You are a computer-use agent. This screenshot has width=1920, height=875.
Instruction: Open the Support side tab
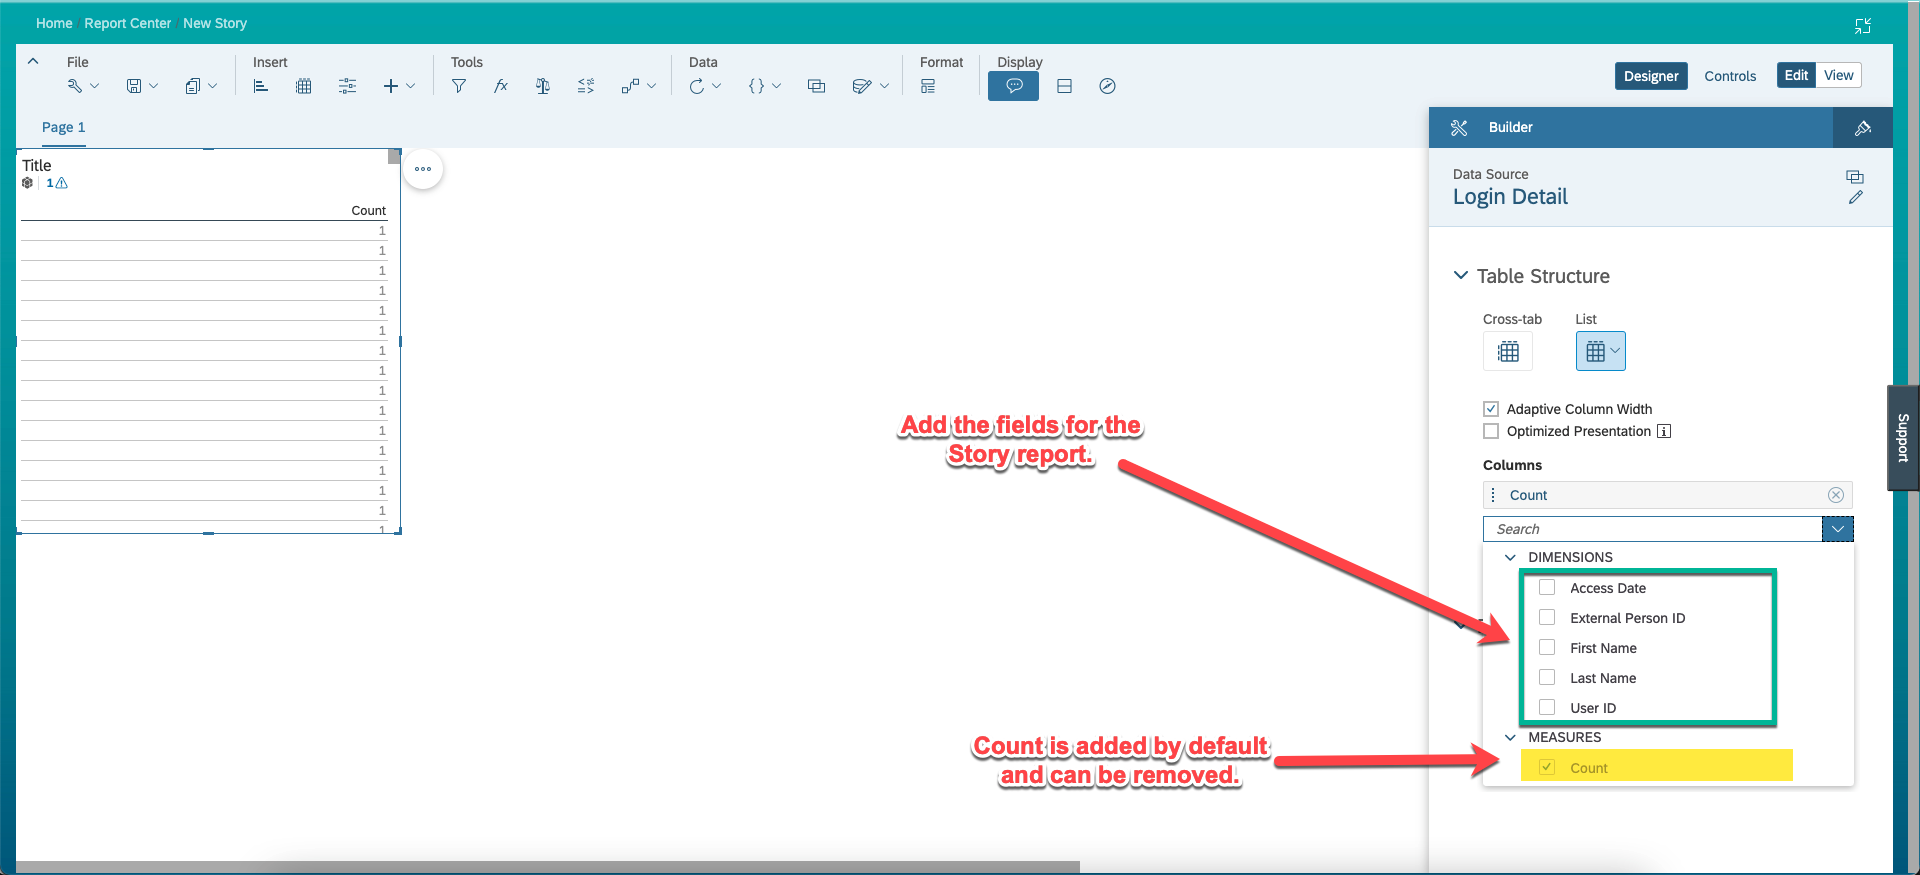pyautogui.click(x=1903, y=438)
